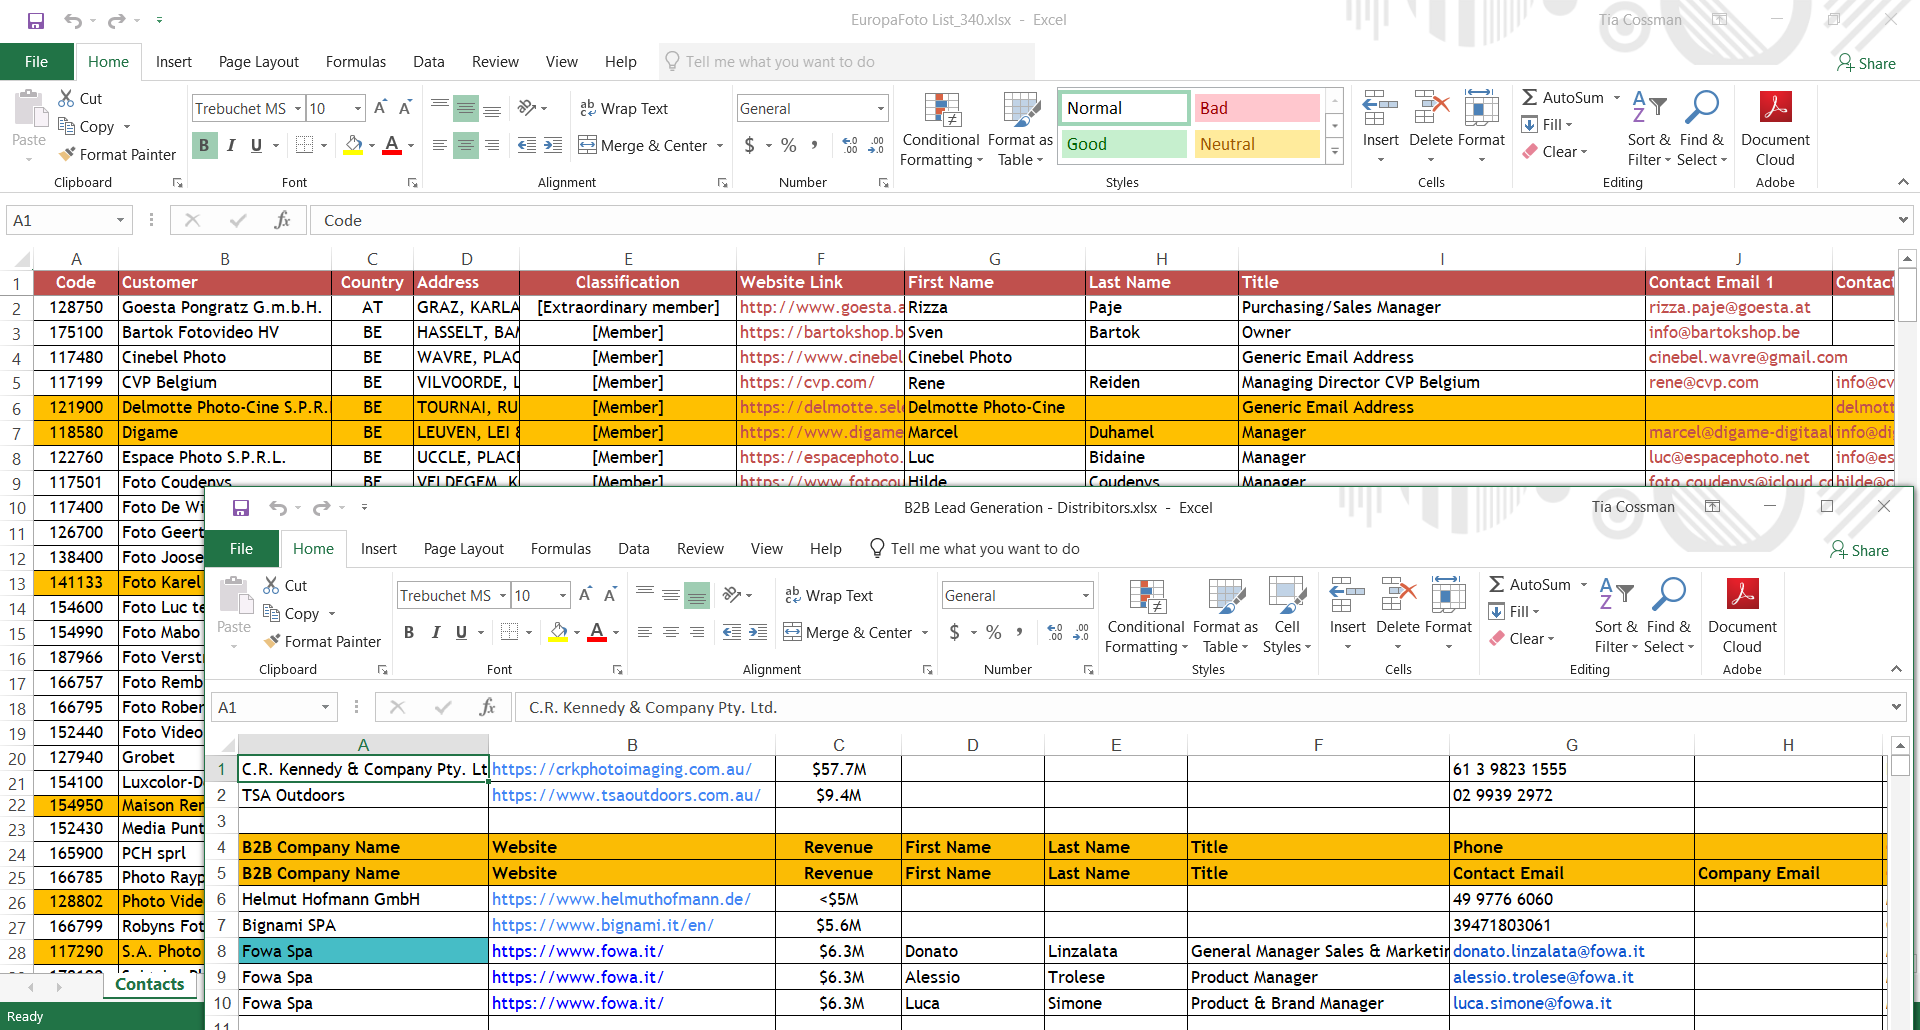Click AutoSum in the EuropaFoto window
The height and width of the screenshot is (1030, 1920).
click(x=1563, y=97)
